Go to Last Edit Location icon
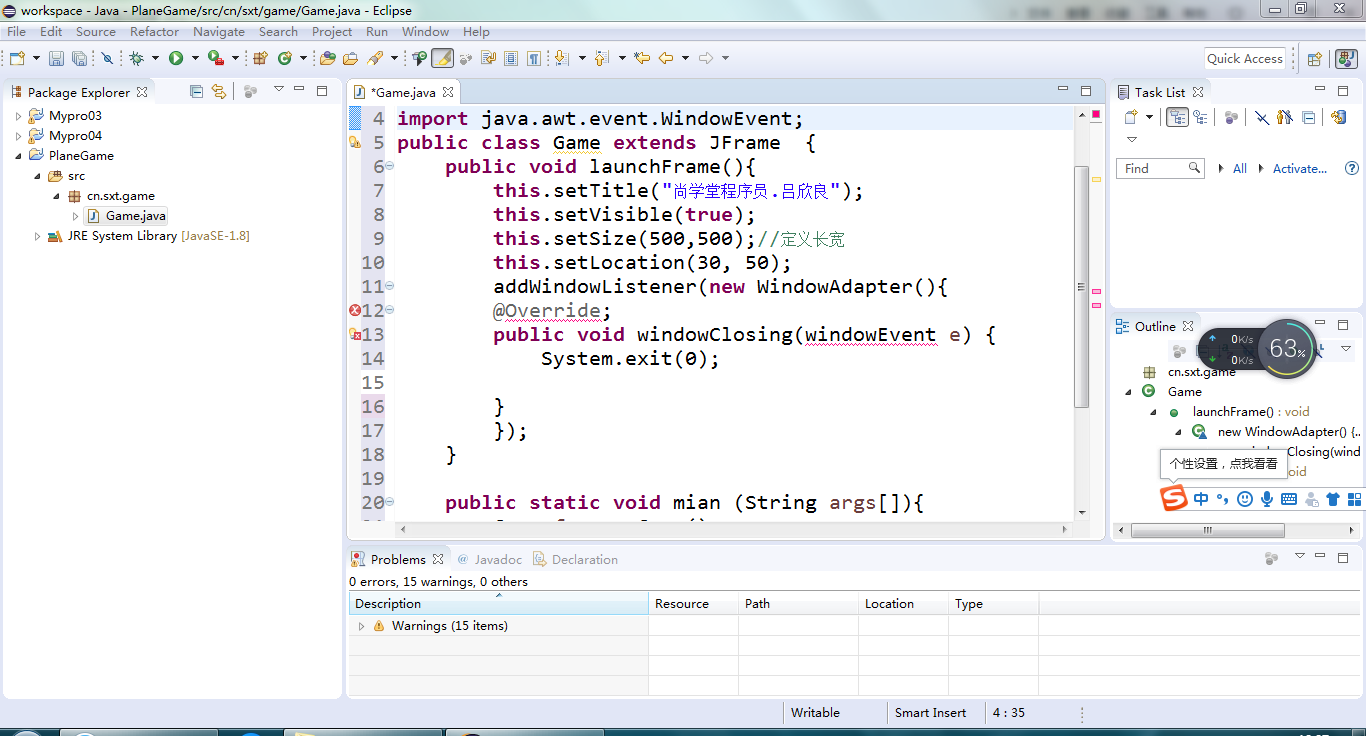The height and width of the screenshot is (736, 1366). coord(642,58)
